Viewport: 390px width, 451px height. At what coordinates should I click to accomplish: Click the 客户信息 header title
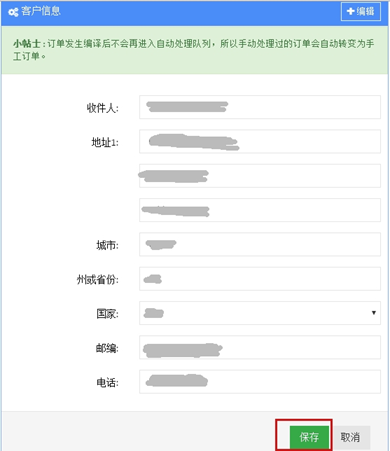[x=41, y=11]
